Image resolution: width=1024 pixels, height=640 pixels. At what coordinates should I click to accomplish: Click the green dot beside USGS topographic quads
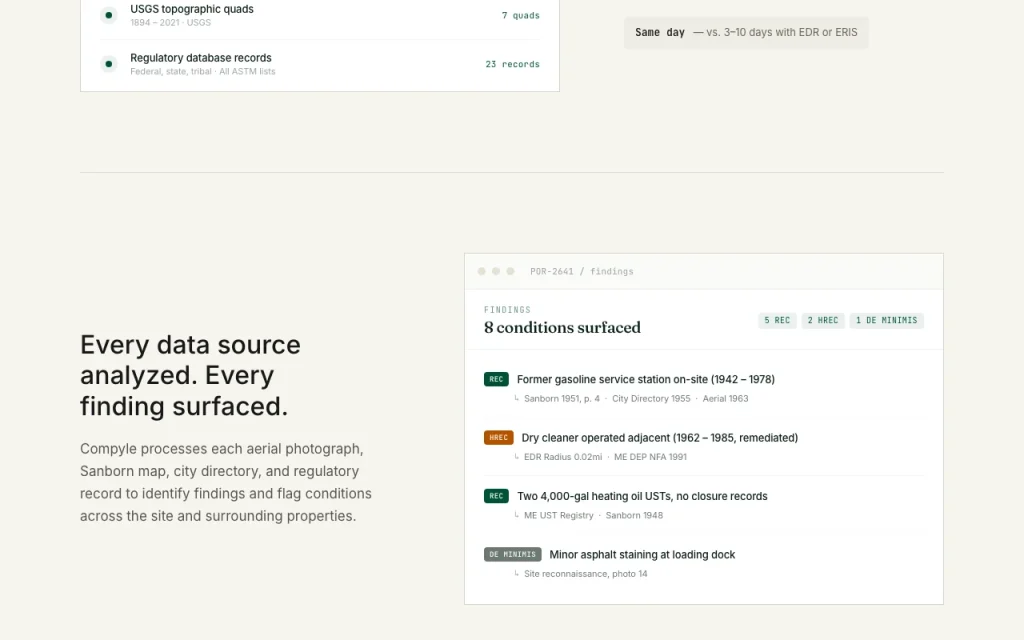click(x=108, y=15)
